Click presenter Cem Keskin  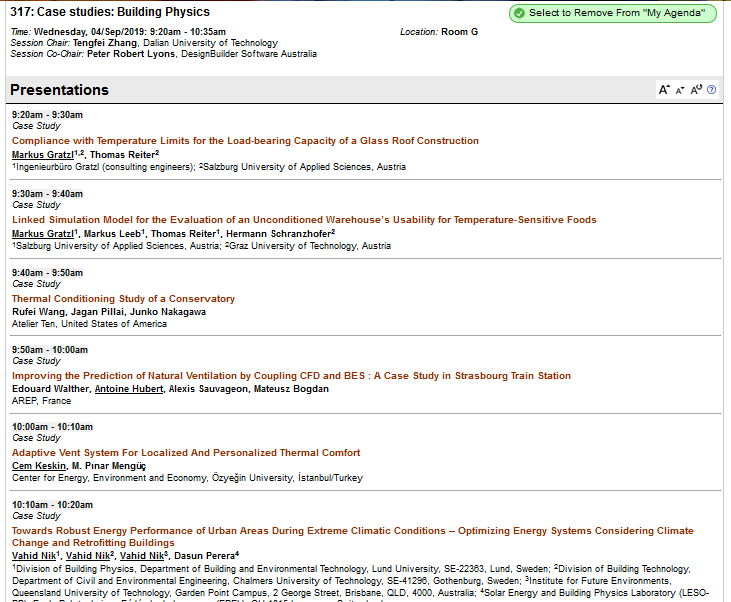pyautogui.click(x=39, y=466)
